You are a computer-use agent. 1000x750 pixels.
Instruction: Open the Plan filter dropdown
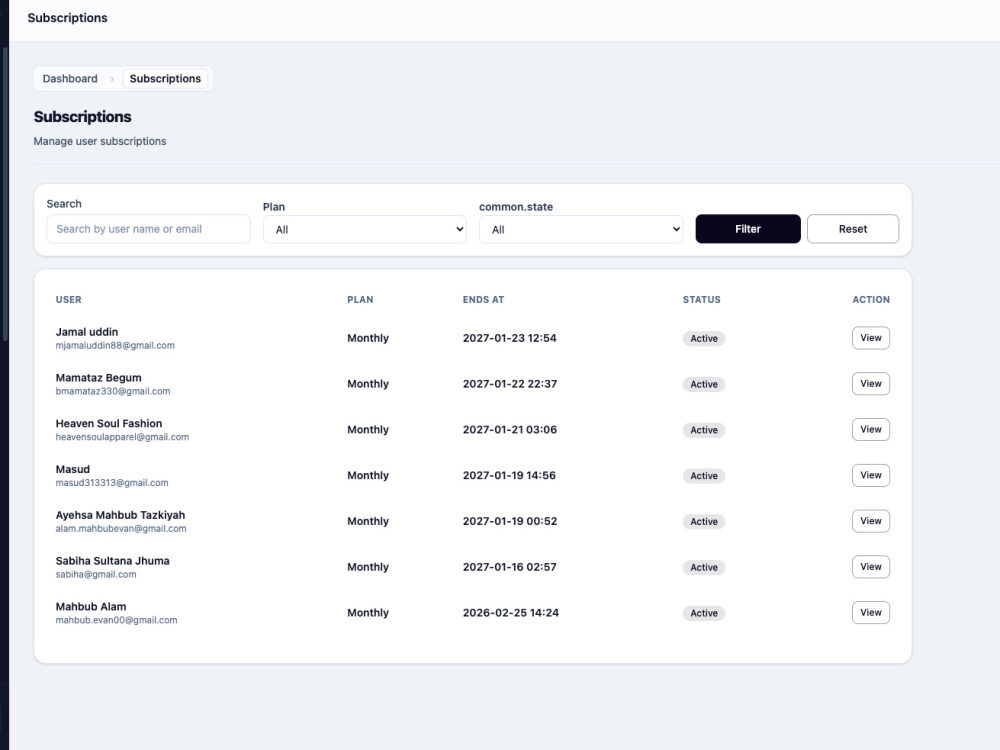(x=364, y=230)
